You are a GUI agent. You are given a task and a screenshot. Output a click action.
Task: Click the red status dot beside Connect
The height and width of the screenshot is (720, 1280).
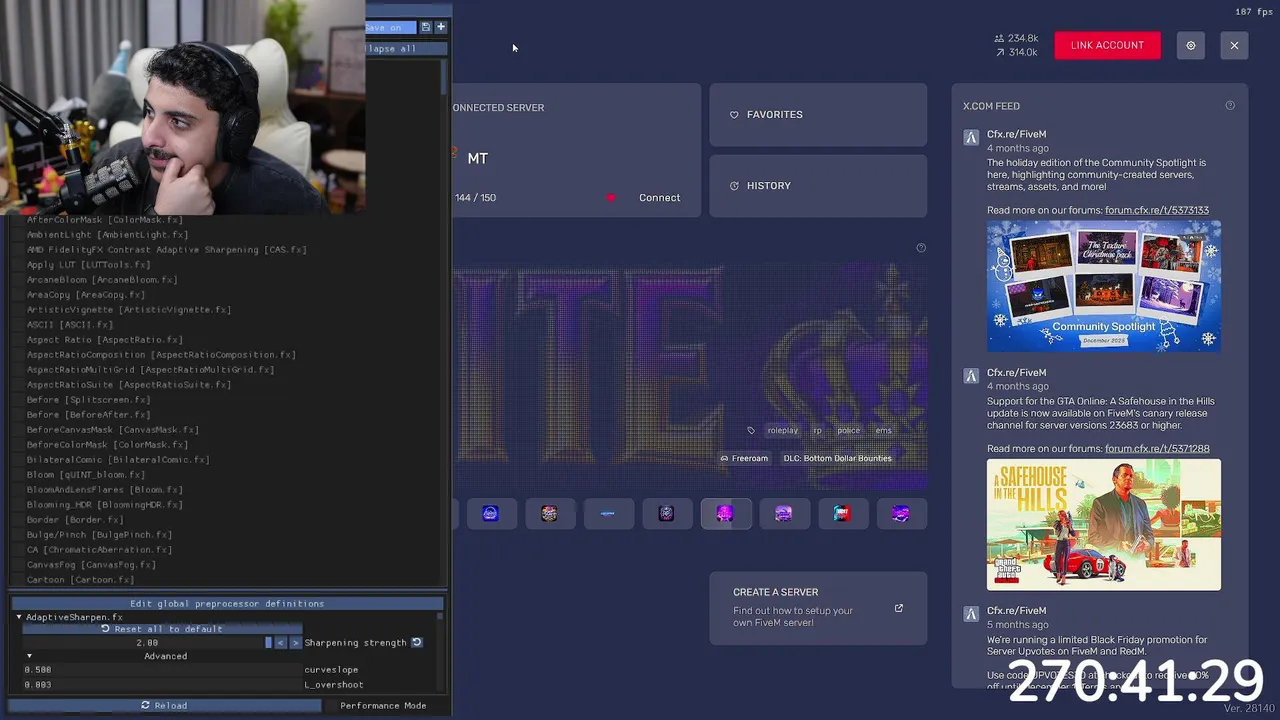point(611,198)
